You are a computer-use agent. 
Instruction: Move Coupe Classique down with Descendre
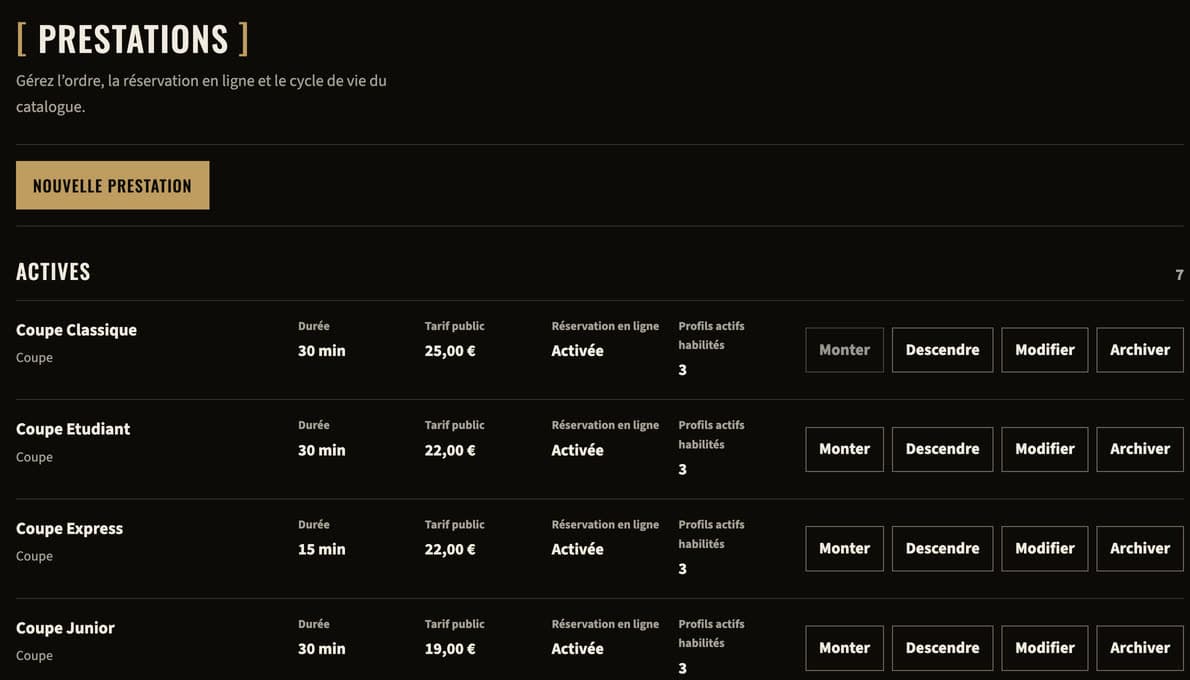click(x=943, y=350)
